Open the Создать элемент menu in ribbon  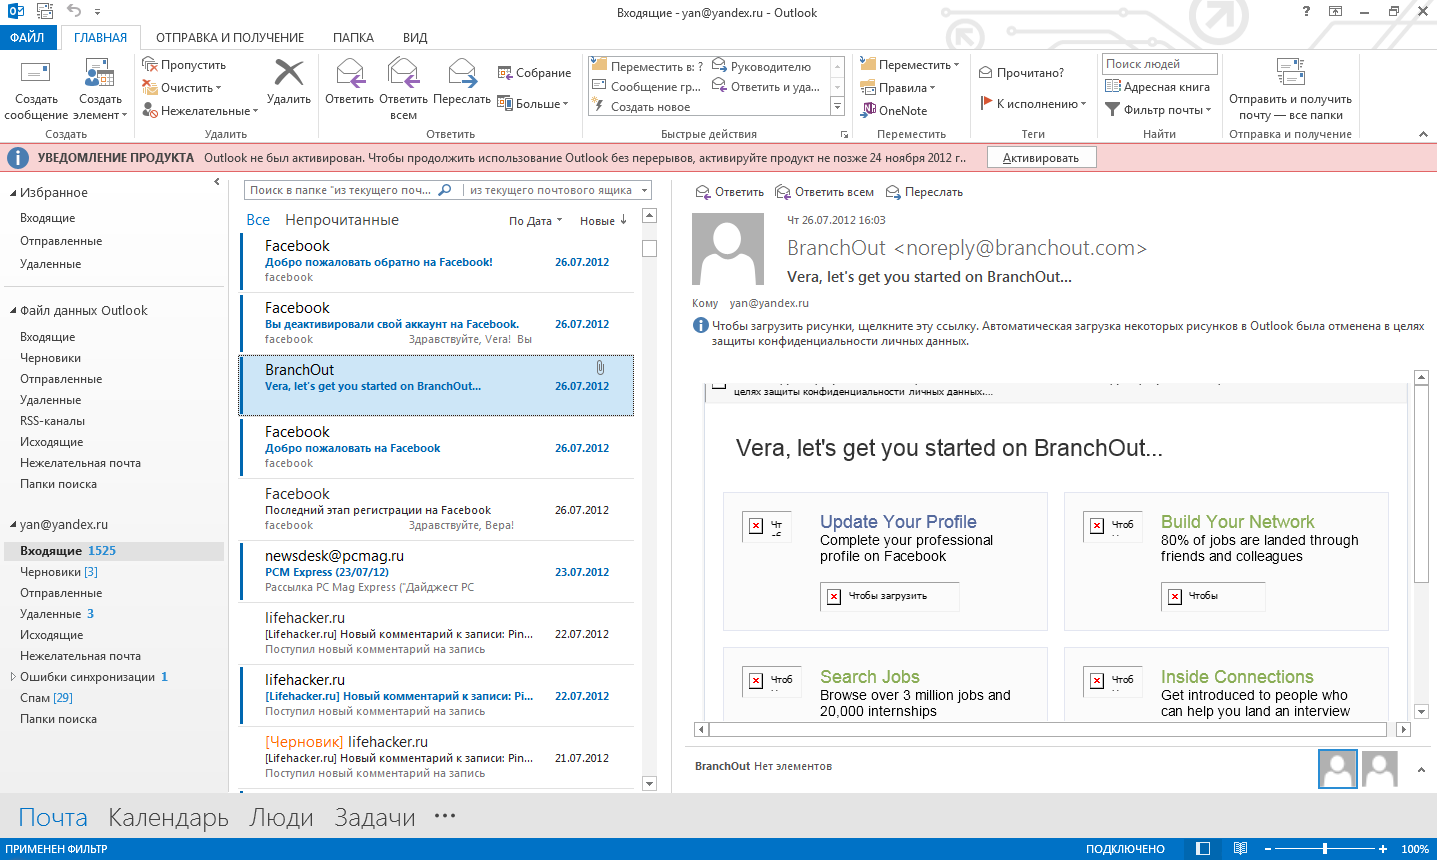[100, 90]
